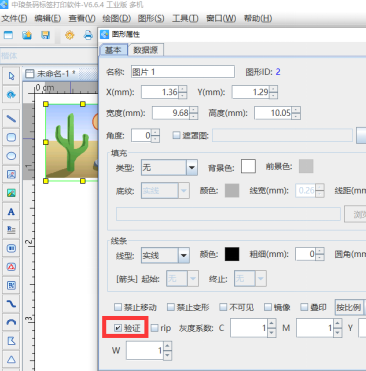Switch to the 数据源 tab
The image size is (366, 371).
pyautogui.click(x=146, y=50)
